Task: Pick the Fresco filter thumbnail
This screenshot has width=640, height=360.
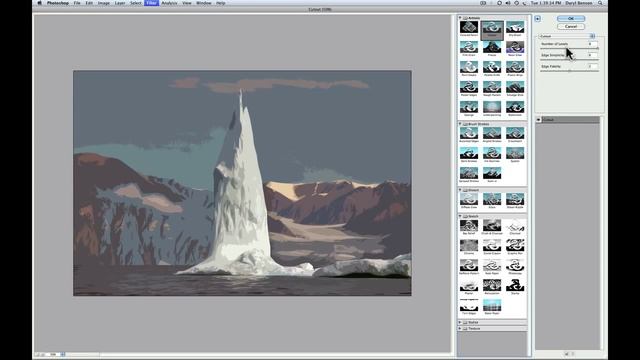Action: tap(492, 47)
